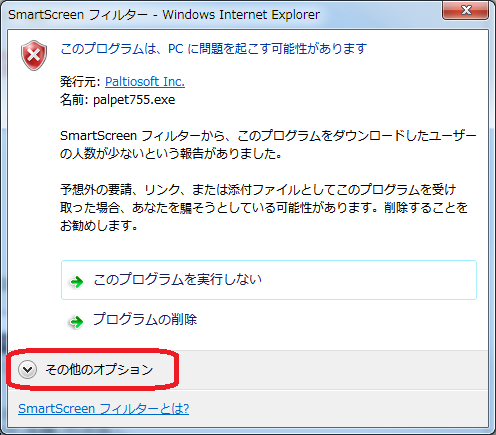This screenshot has width=496, height=435.
Task: Choose プログラムの削除 option
Action: point(145,320)
